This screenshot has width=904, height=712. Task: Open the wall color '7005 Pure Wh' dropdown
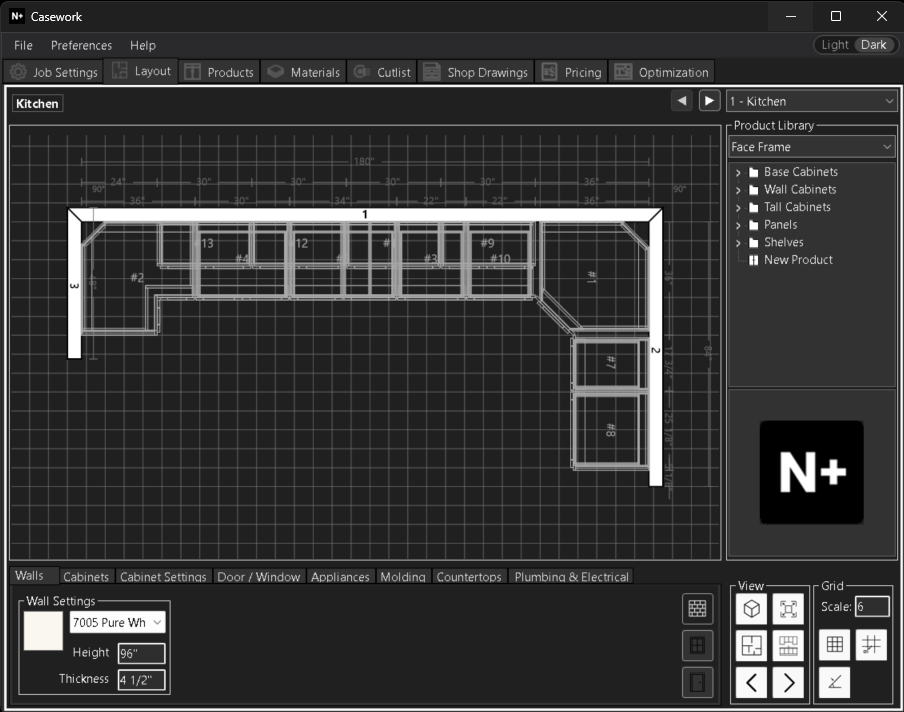pos(118,623)
